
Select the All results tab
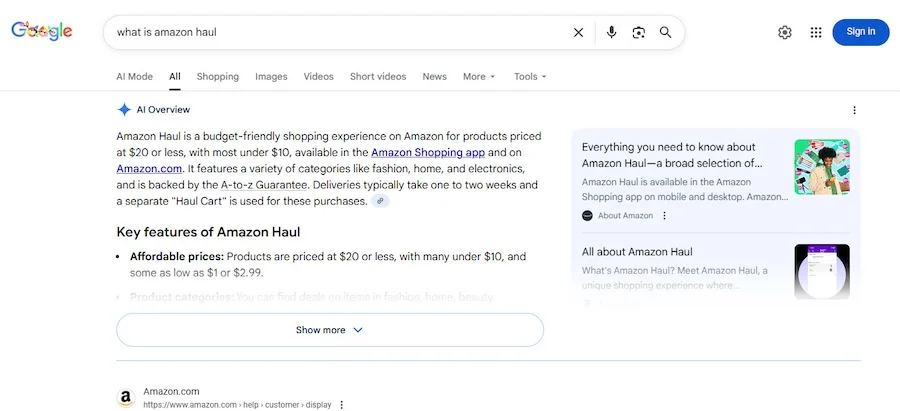(174, 76)
